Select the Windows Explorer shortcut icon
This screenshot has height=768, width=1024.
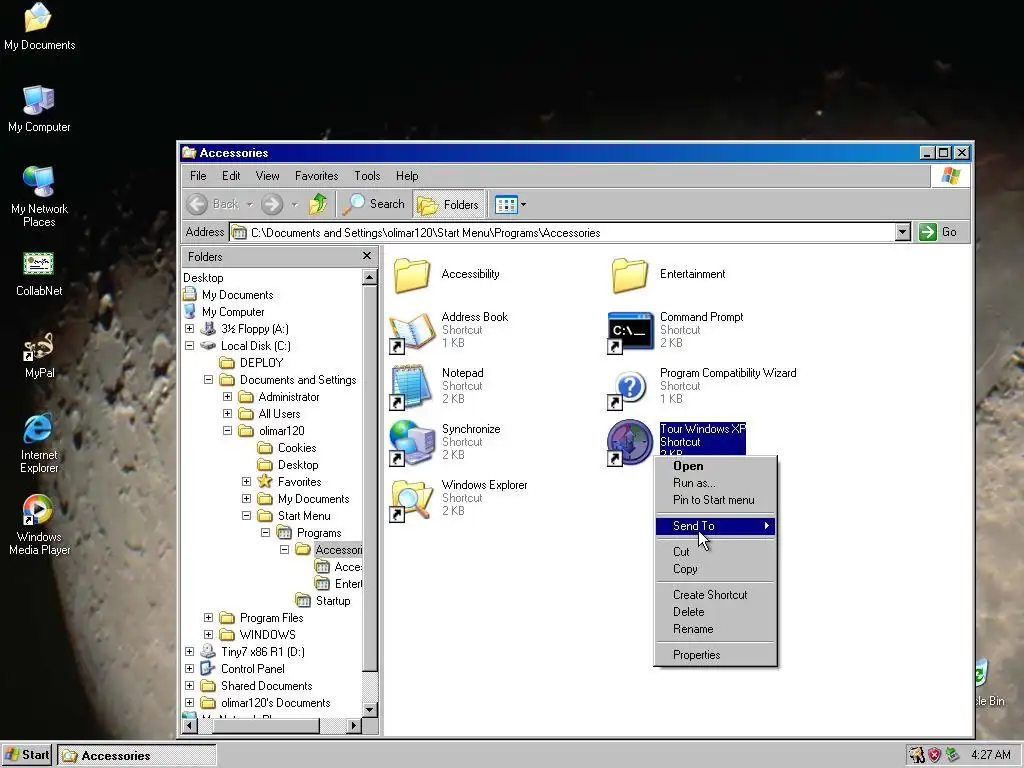tap(411, 499)
